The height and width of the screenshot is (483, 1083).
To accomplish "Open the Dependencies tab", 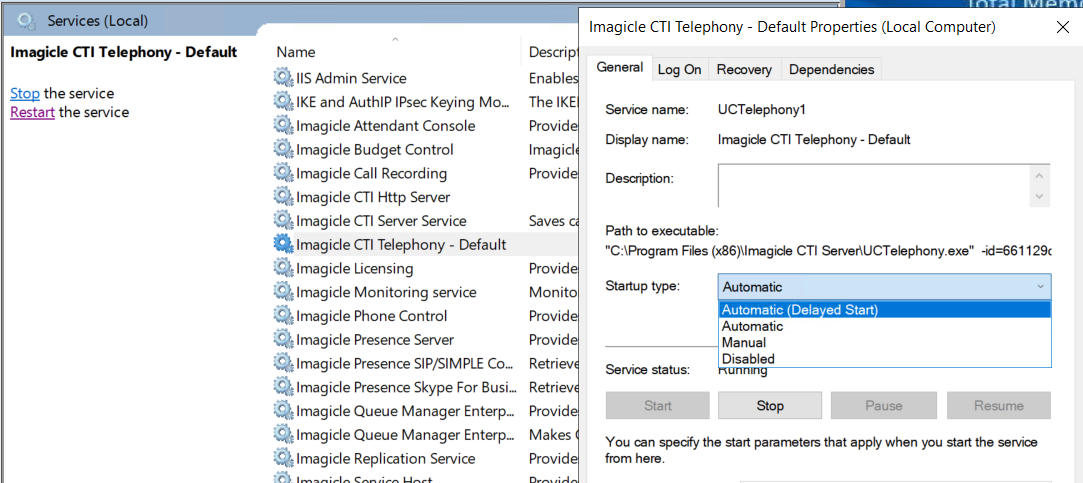I will [831, 69].
